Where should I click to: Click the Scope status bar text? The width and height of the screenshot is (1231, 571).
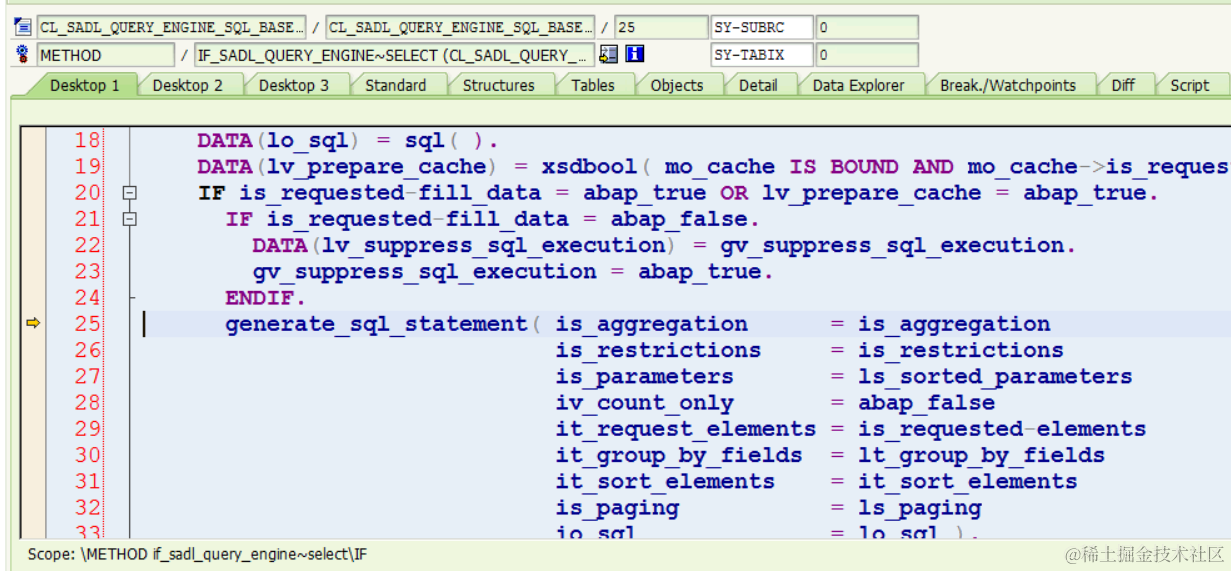pyautogui.click(x=196, y=553)
